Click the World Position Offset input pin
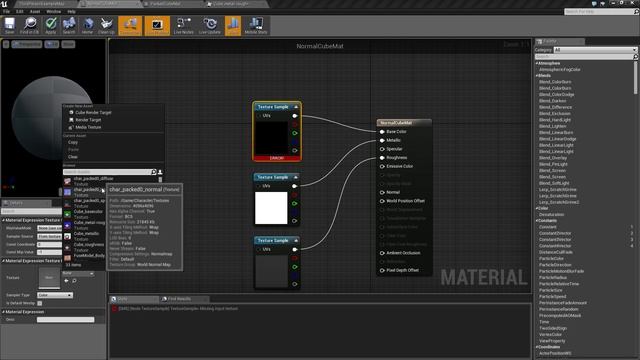 382,201
